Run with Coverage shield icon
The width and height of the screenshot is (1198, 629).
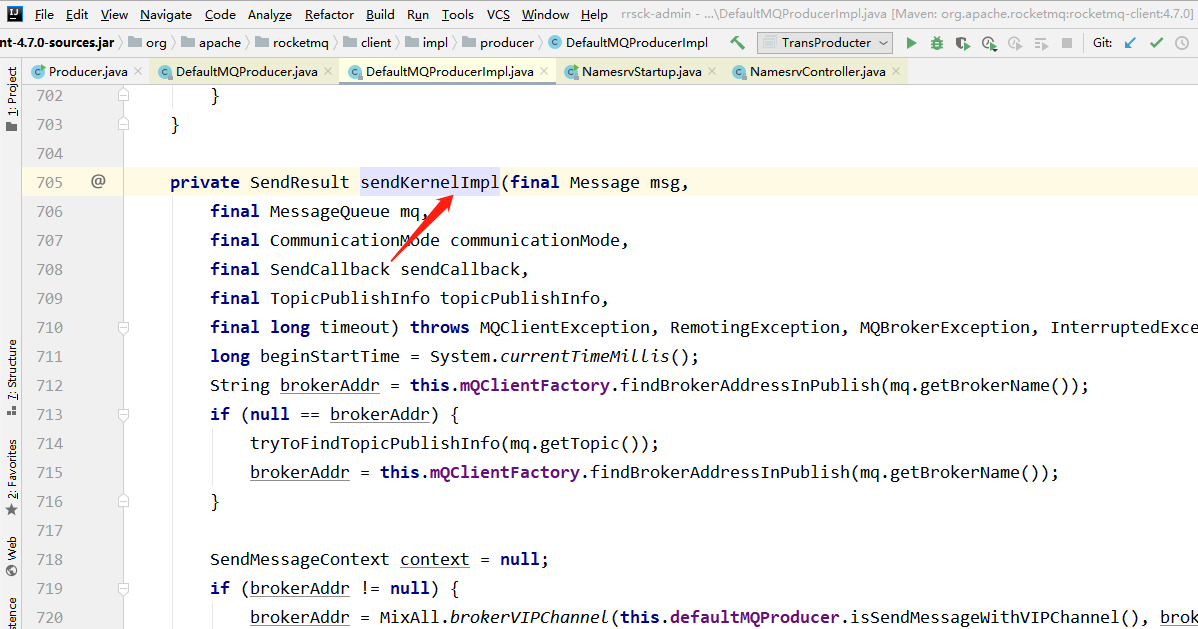click(x=963, y=44)
